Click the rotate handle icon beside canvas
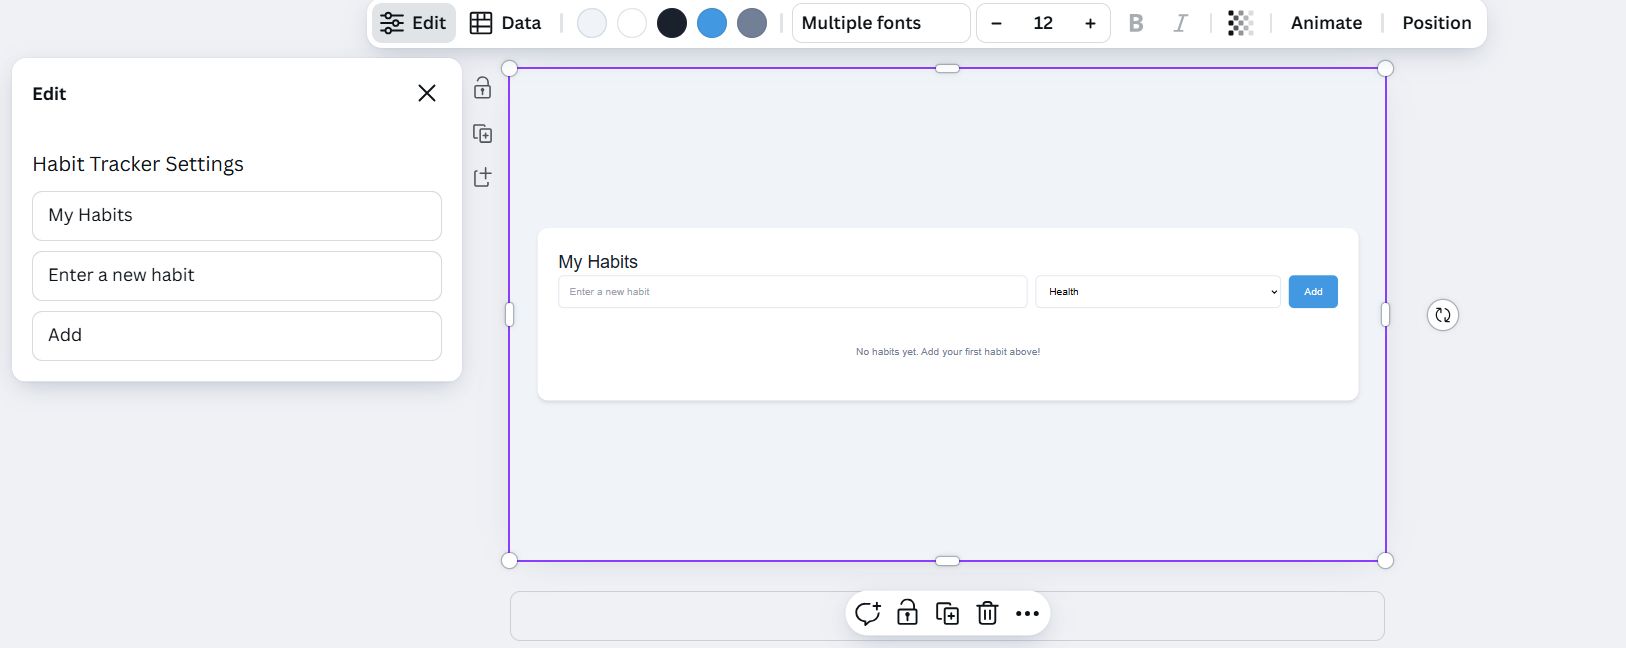 [x=1442, y=315]
